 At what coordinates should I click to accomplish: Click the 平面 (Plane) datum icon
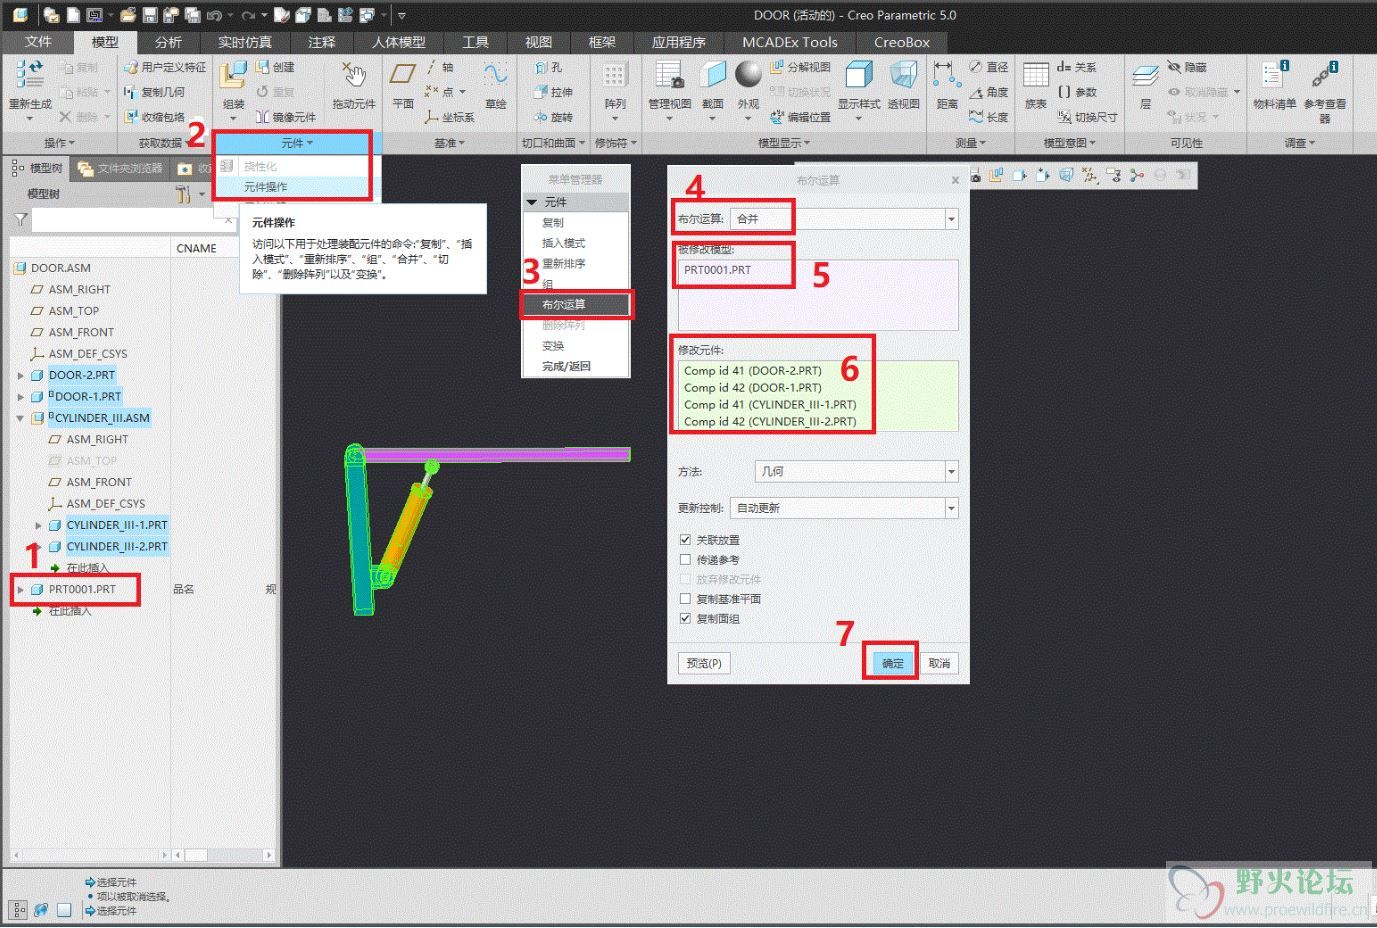point(403,76)
